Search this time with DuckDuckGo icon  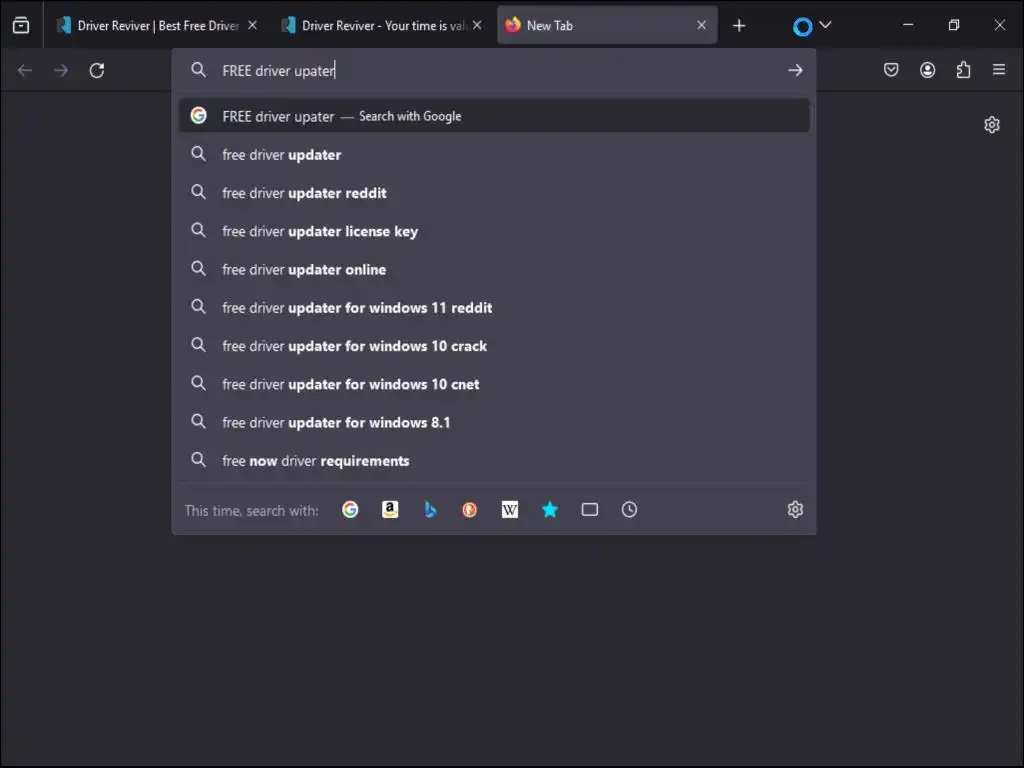[470, 509]
